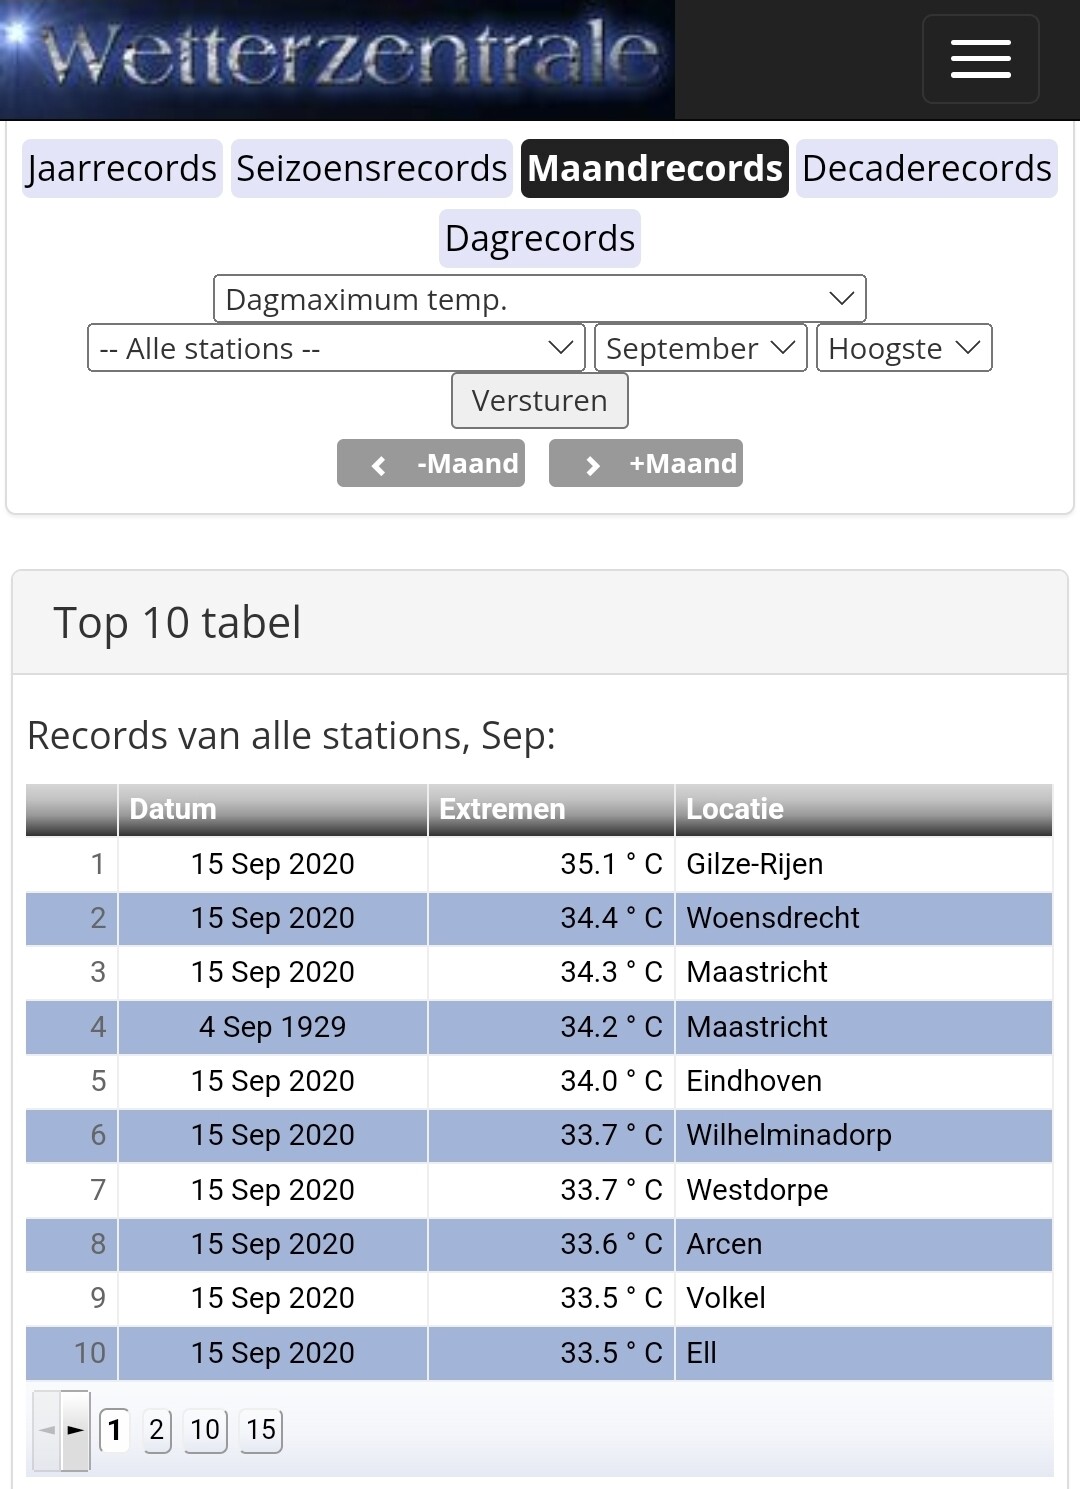Switch to the Seizoensrecords tab
The image size is (1080, 1489).
click(x=372, y=168)
